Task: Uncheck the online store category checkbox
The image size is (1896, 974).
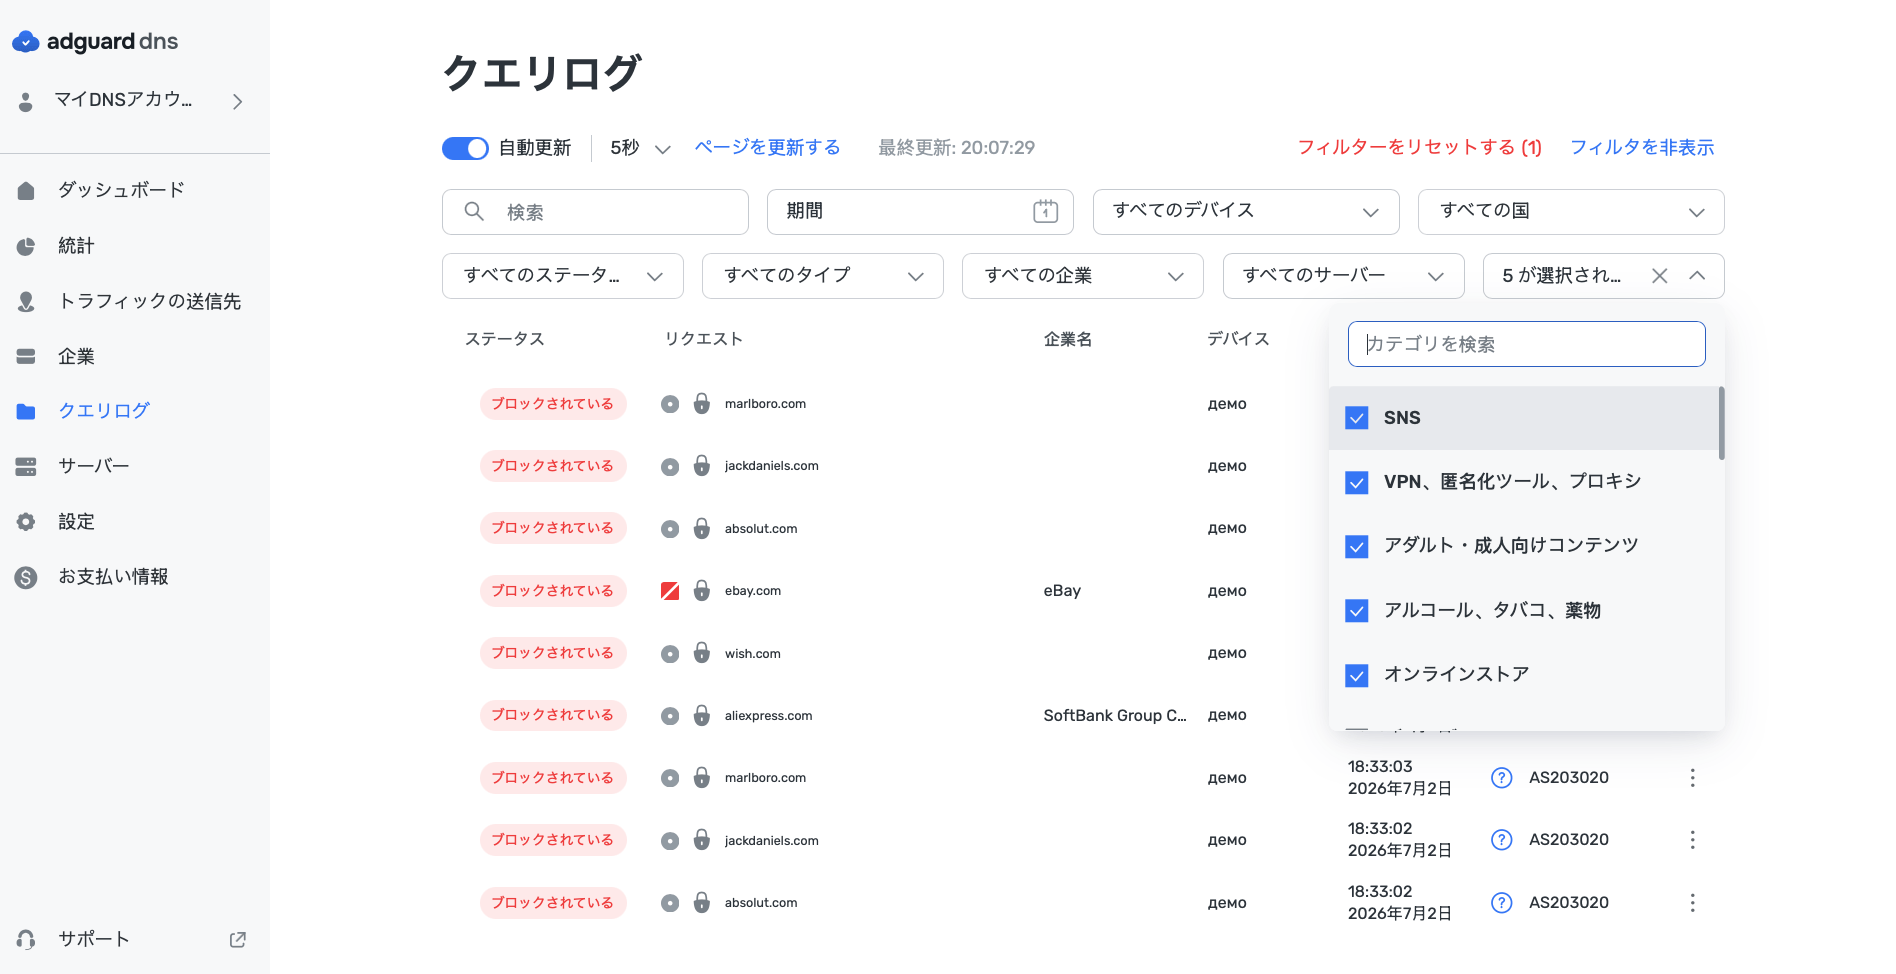Action: point(1357,676)
